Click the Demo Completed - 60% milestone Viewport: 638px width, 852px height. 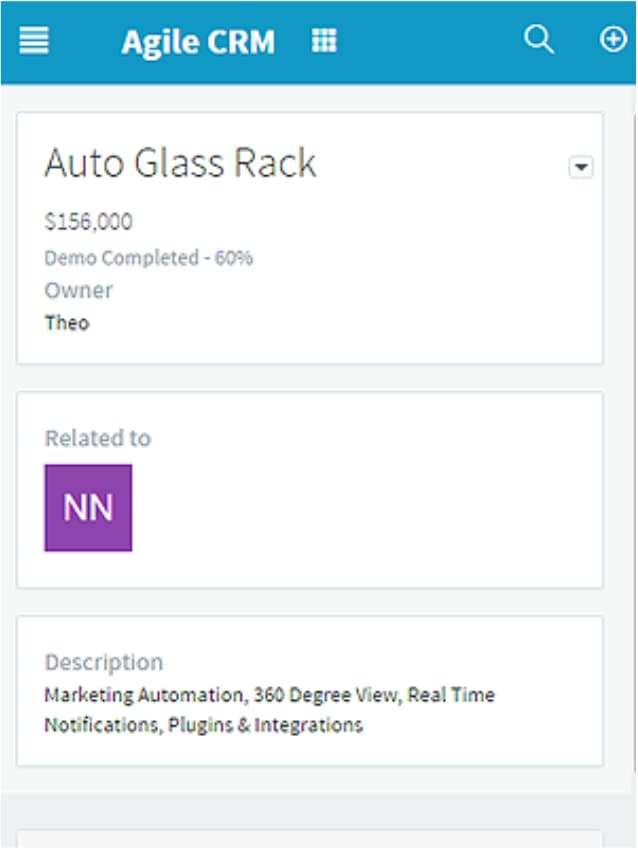(x=148, y=258)
